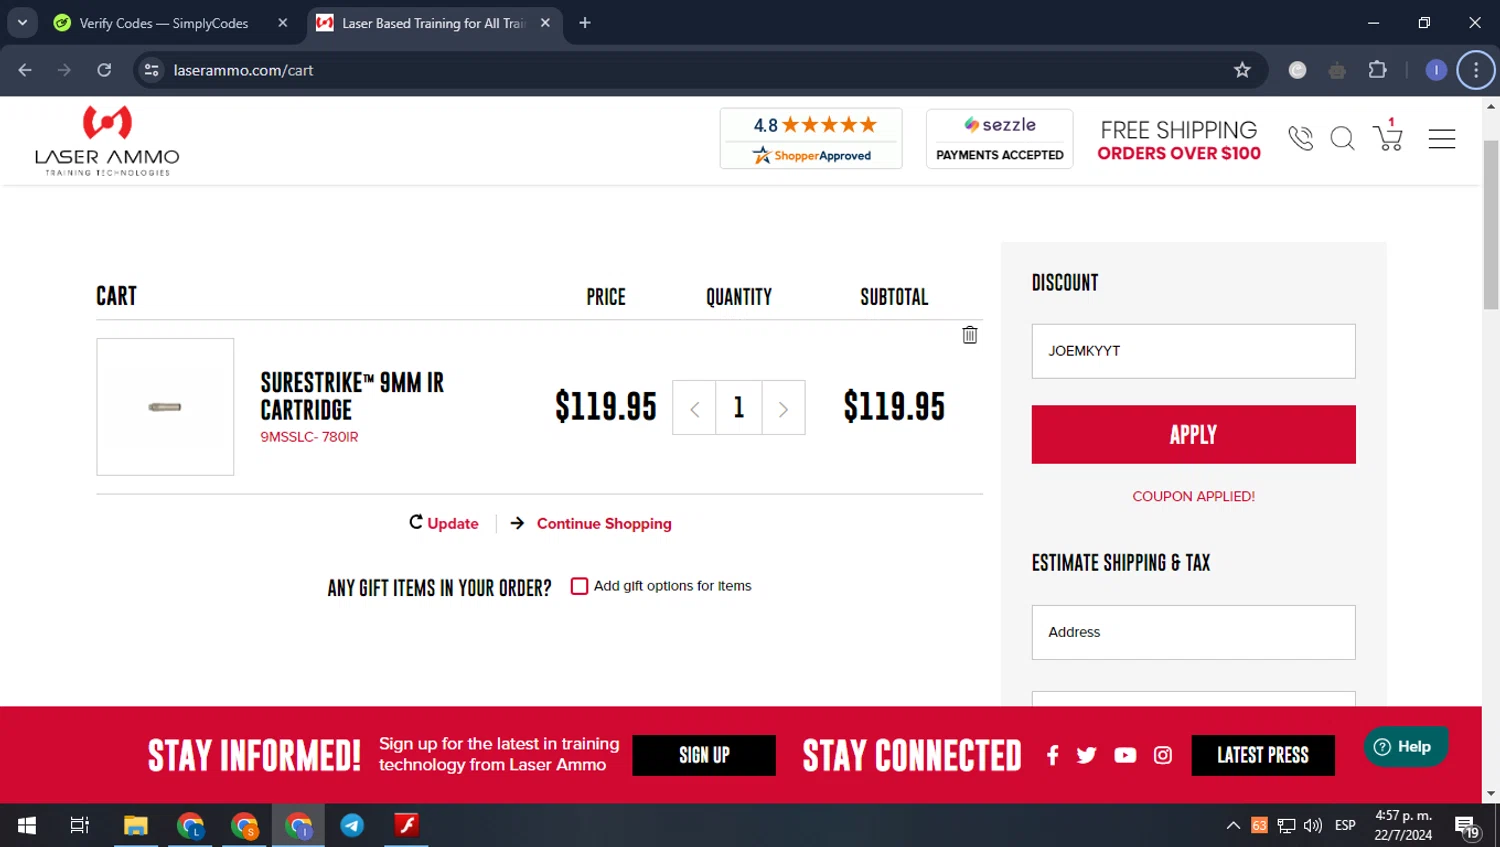Open a new browser tab

(x=585, y=23)
